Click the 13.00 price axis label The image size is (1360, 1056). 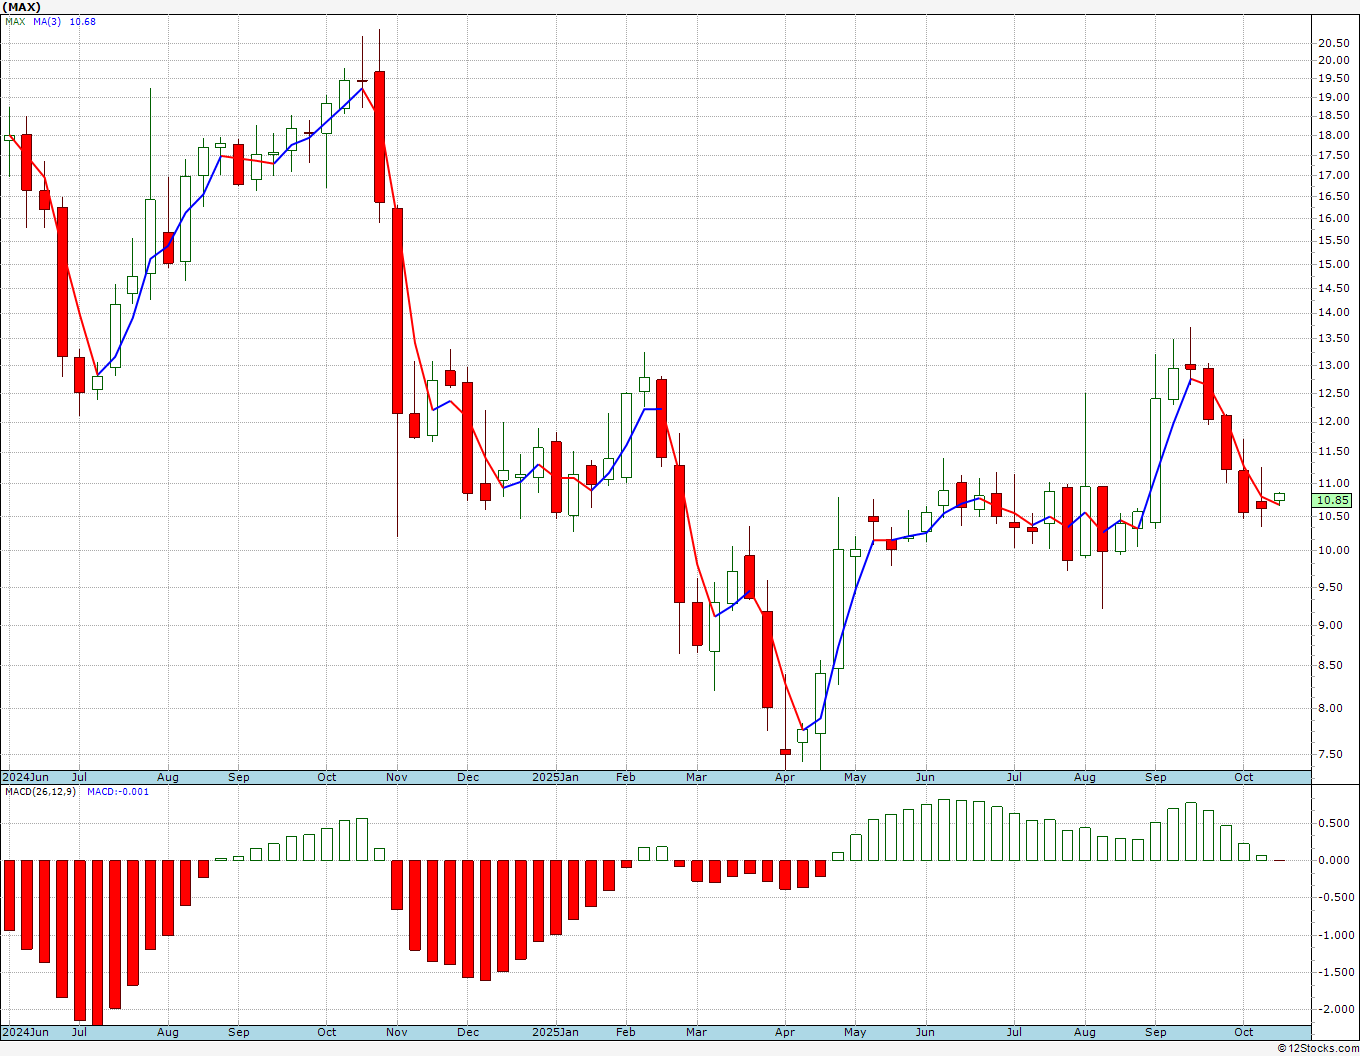pyautogui.click(x=1332, y=366)
